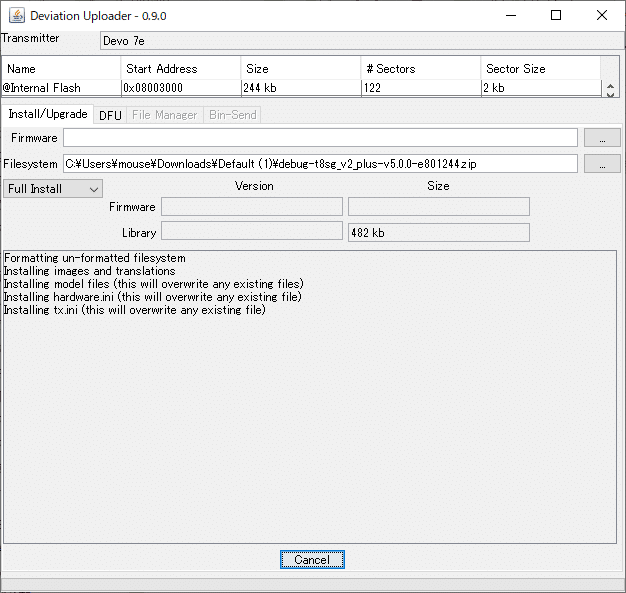Select the 122 sectors cell
The width and height of the screenshot is (626, 593).
click(421, 88)
